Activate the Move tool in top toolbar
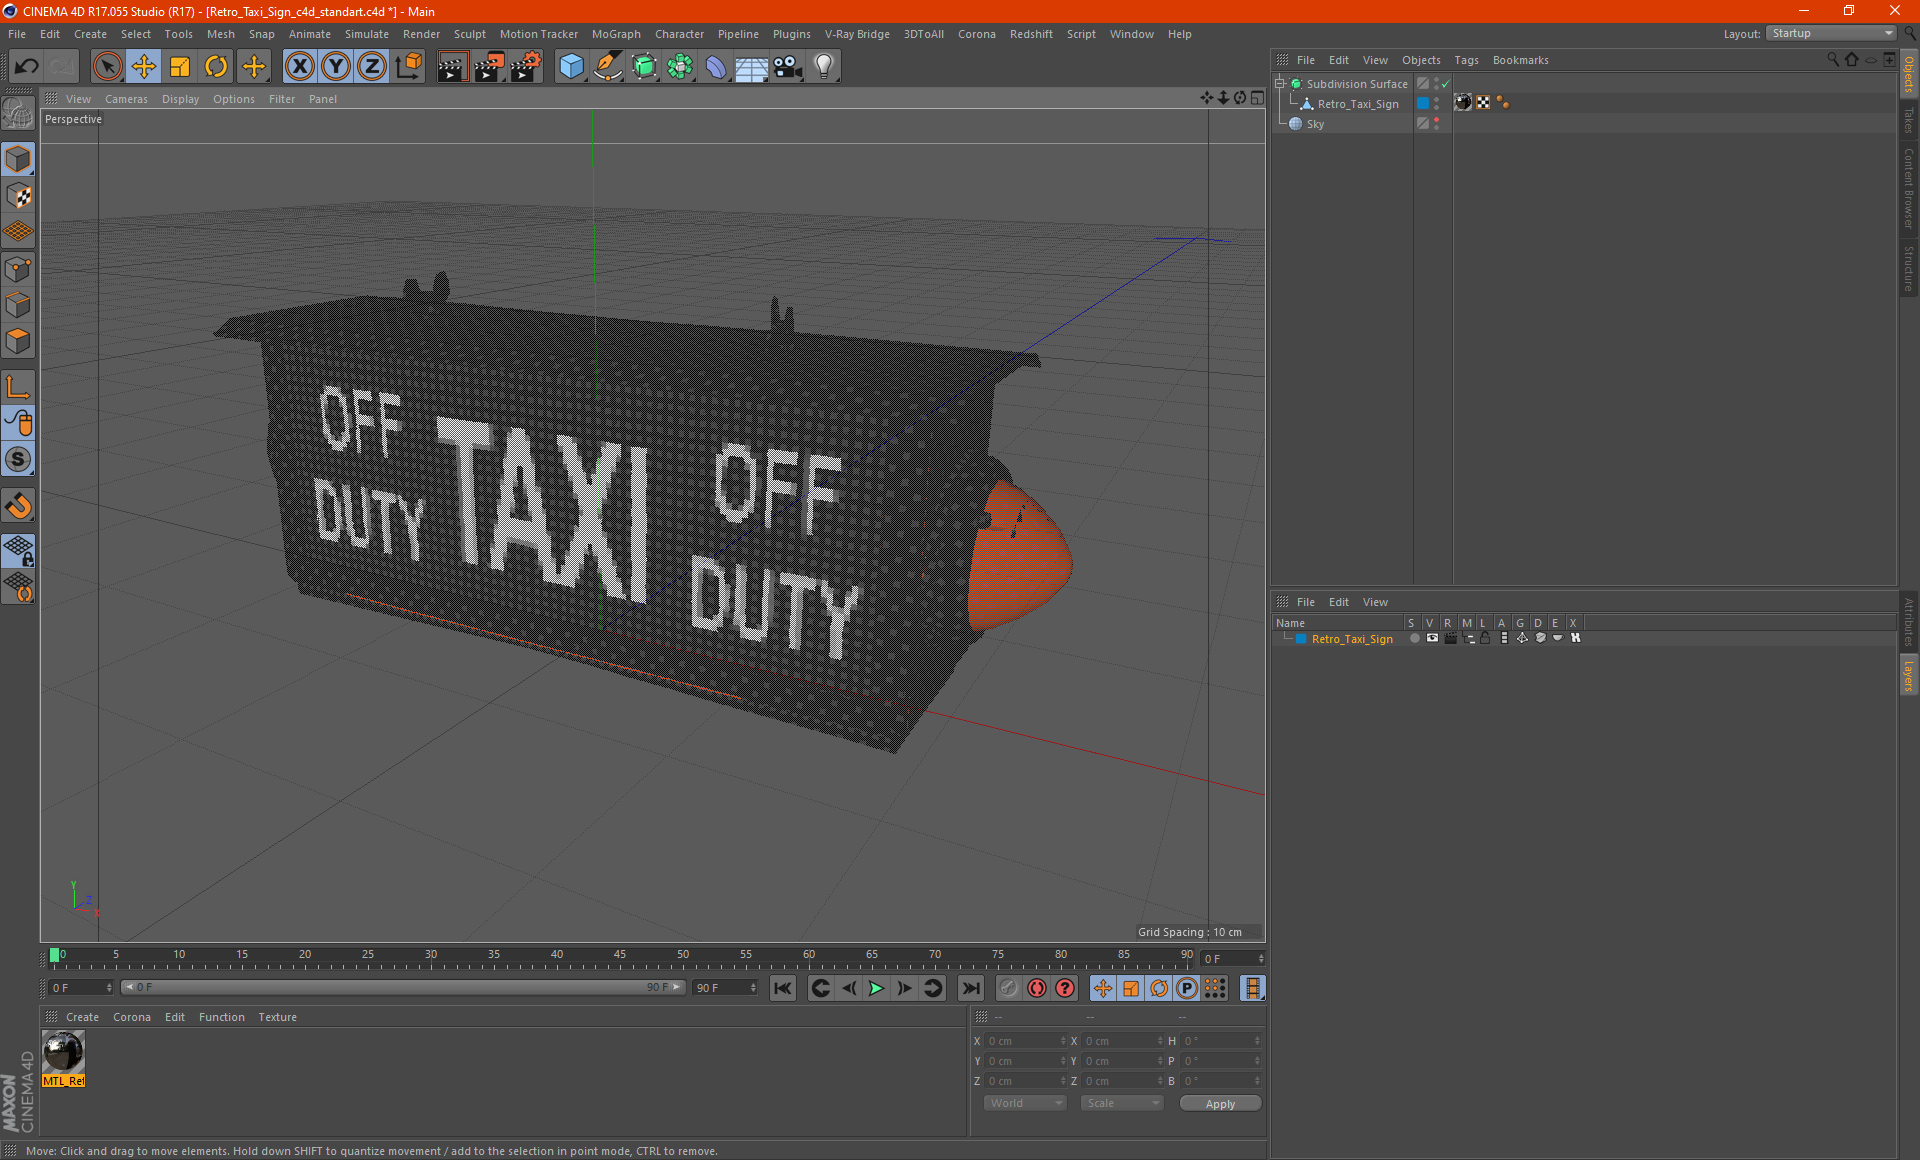The image size is (1920, 1160). pyautogui.click(x=144, y=66)
